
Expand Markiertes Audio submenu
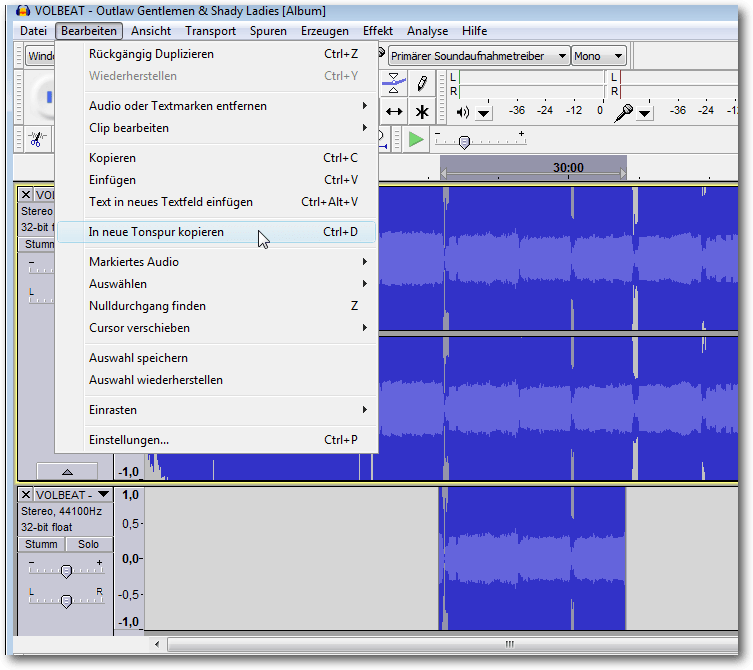coord(230,262)
